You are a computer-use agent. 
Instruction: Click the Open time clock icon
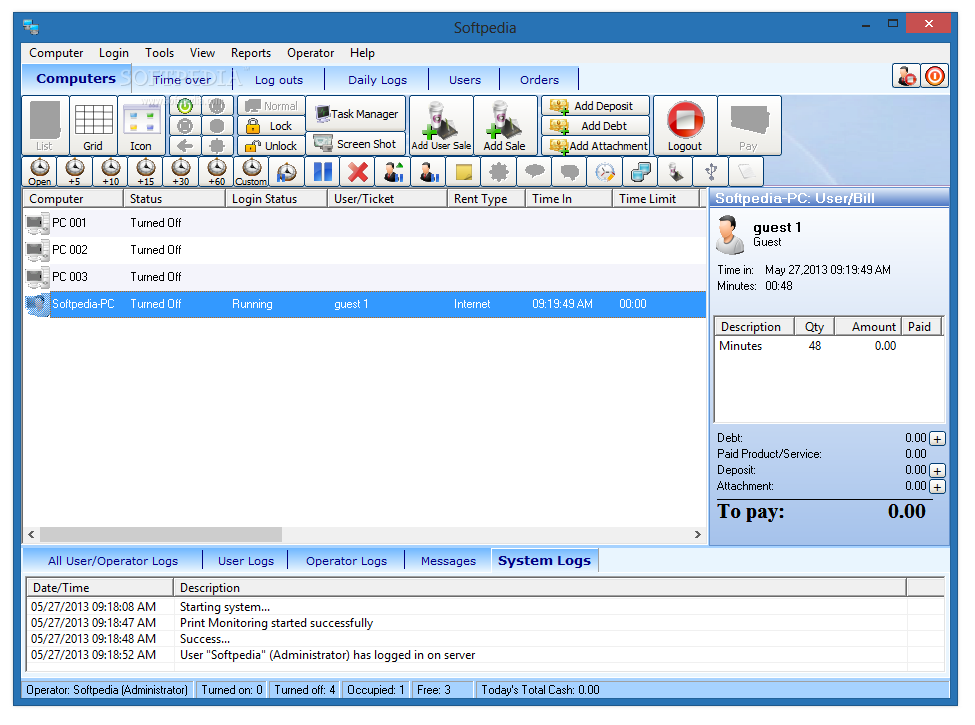[40, 172]
